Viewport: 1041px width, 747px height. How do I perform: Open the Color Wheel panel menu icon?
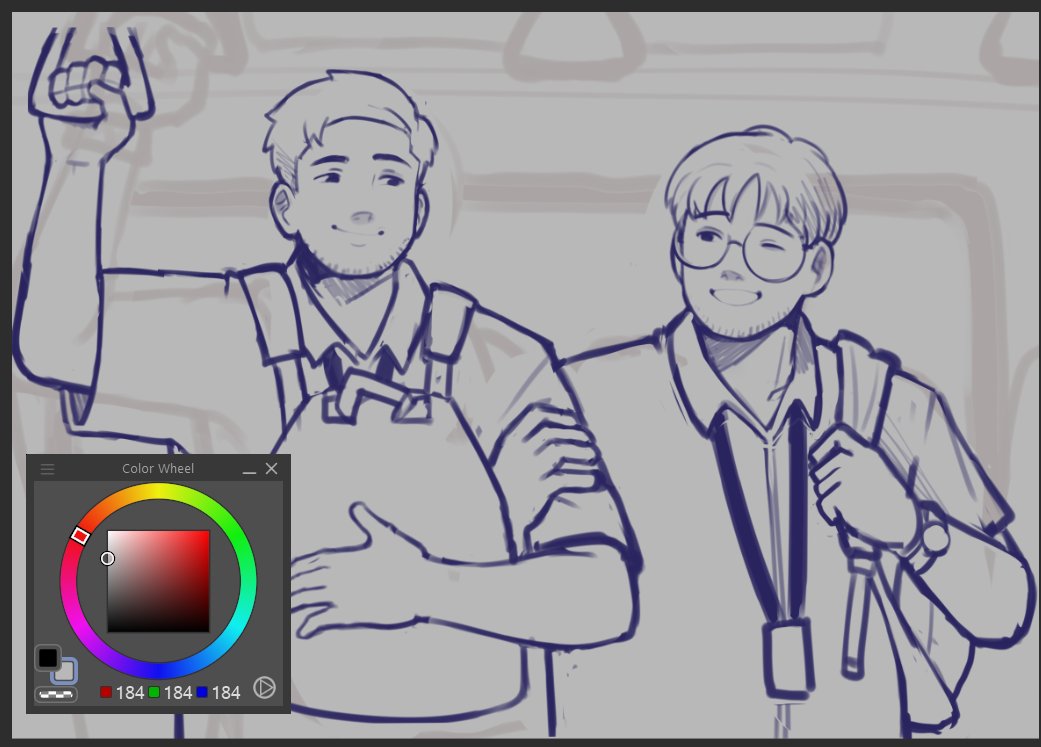tap(47, 469)
